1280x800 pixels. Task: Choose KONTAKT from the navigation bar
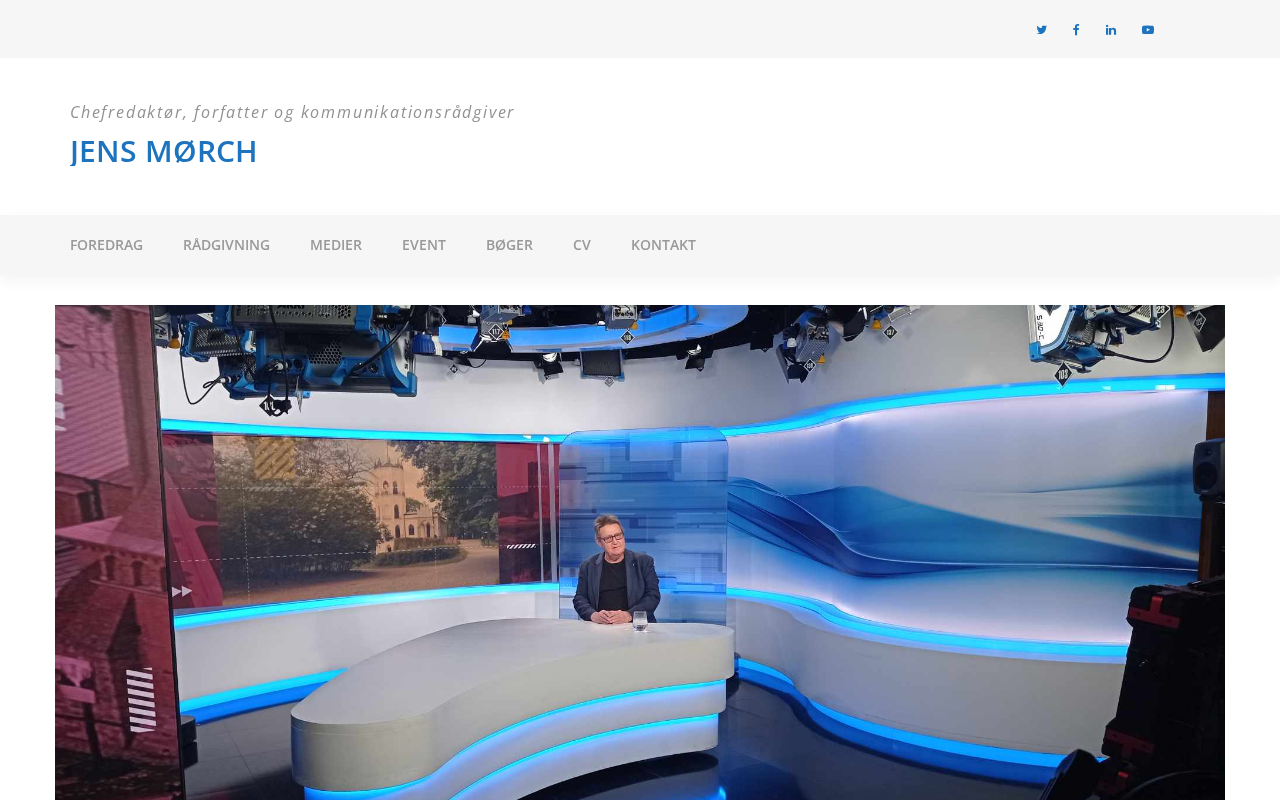point(663,245)
